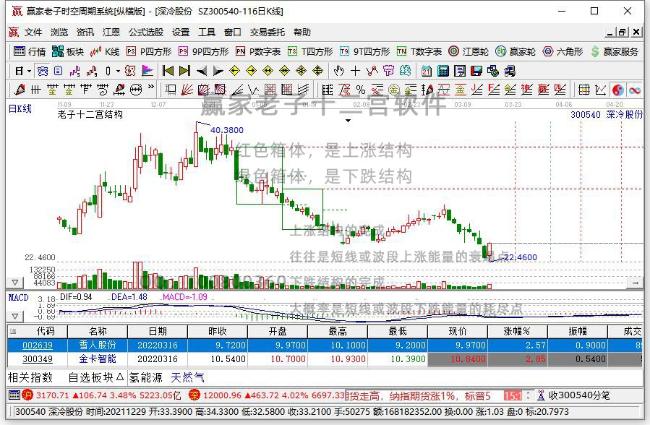Open the 公式选股 menu
The image size is (650, 425).
pos(146,32)
